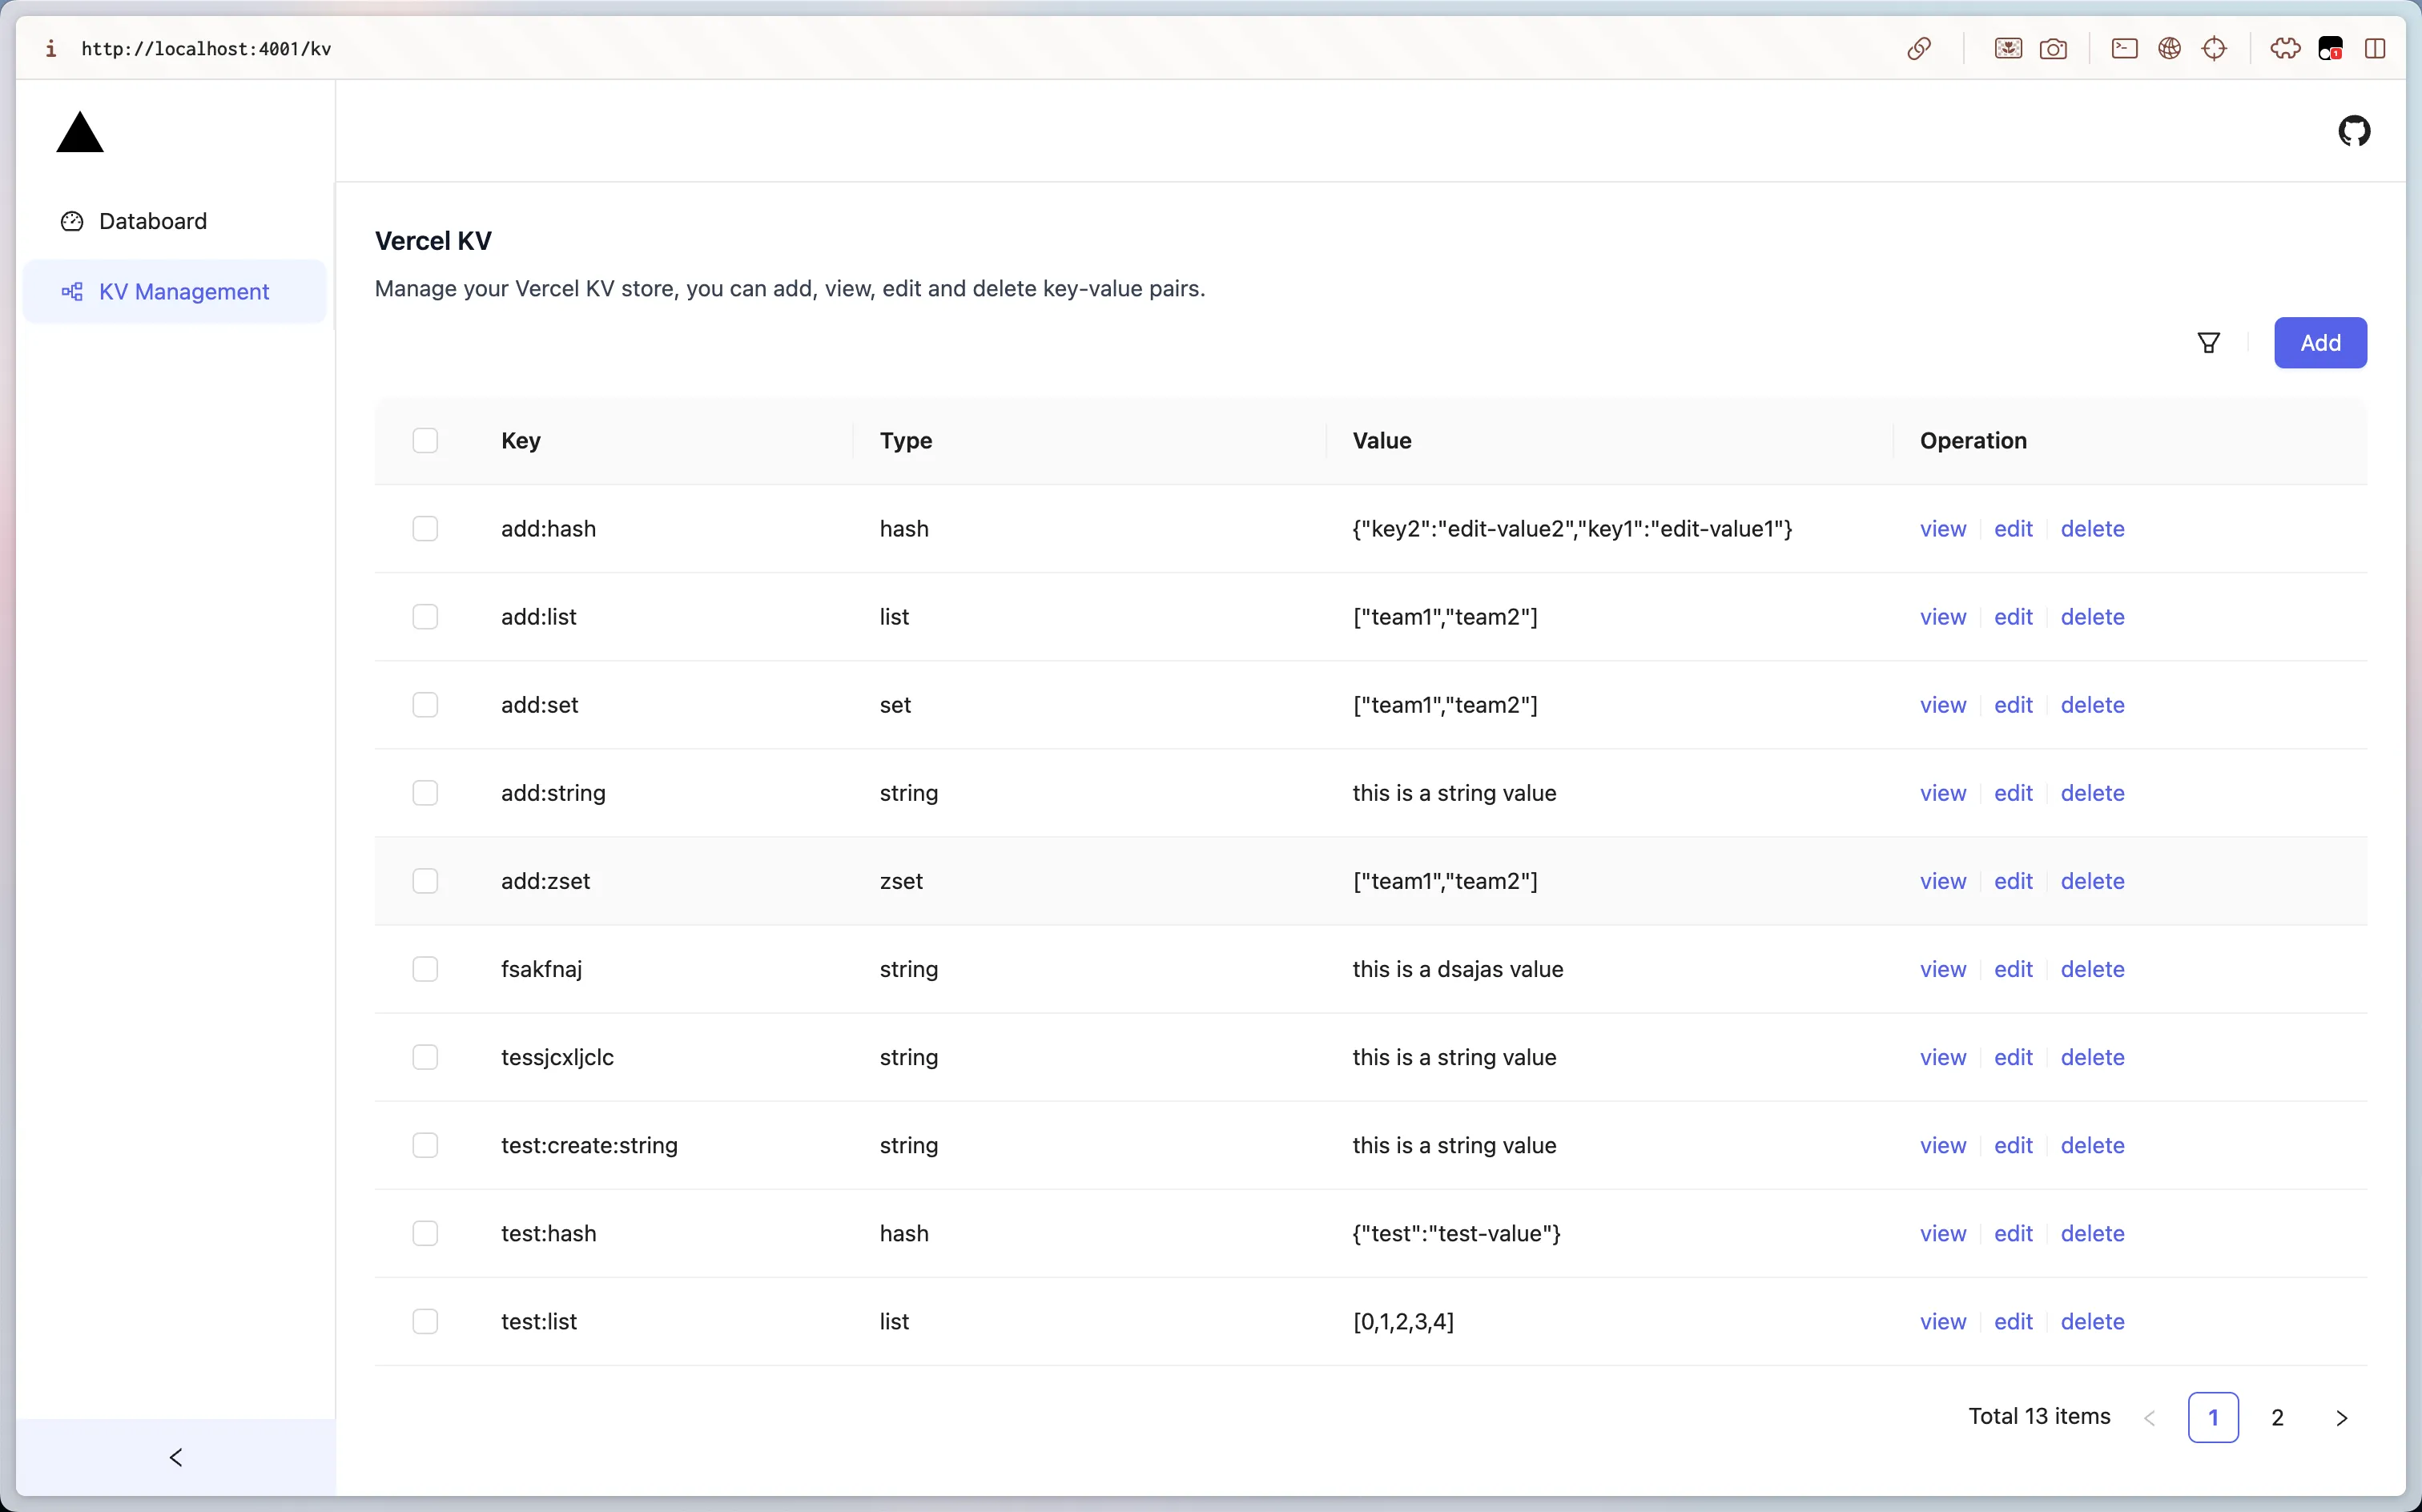2422x1512 pixels.
Task: Toggle the split view panel icon
Action: pos(2375,48)
